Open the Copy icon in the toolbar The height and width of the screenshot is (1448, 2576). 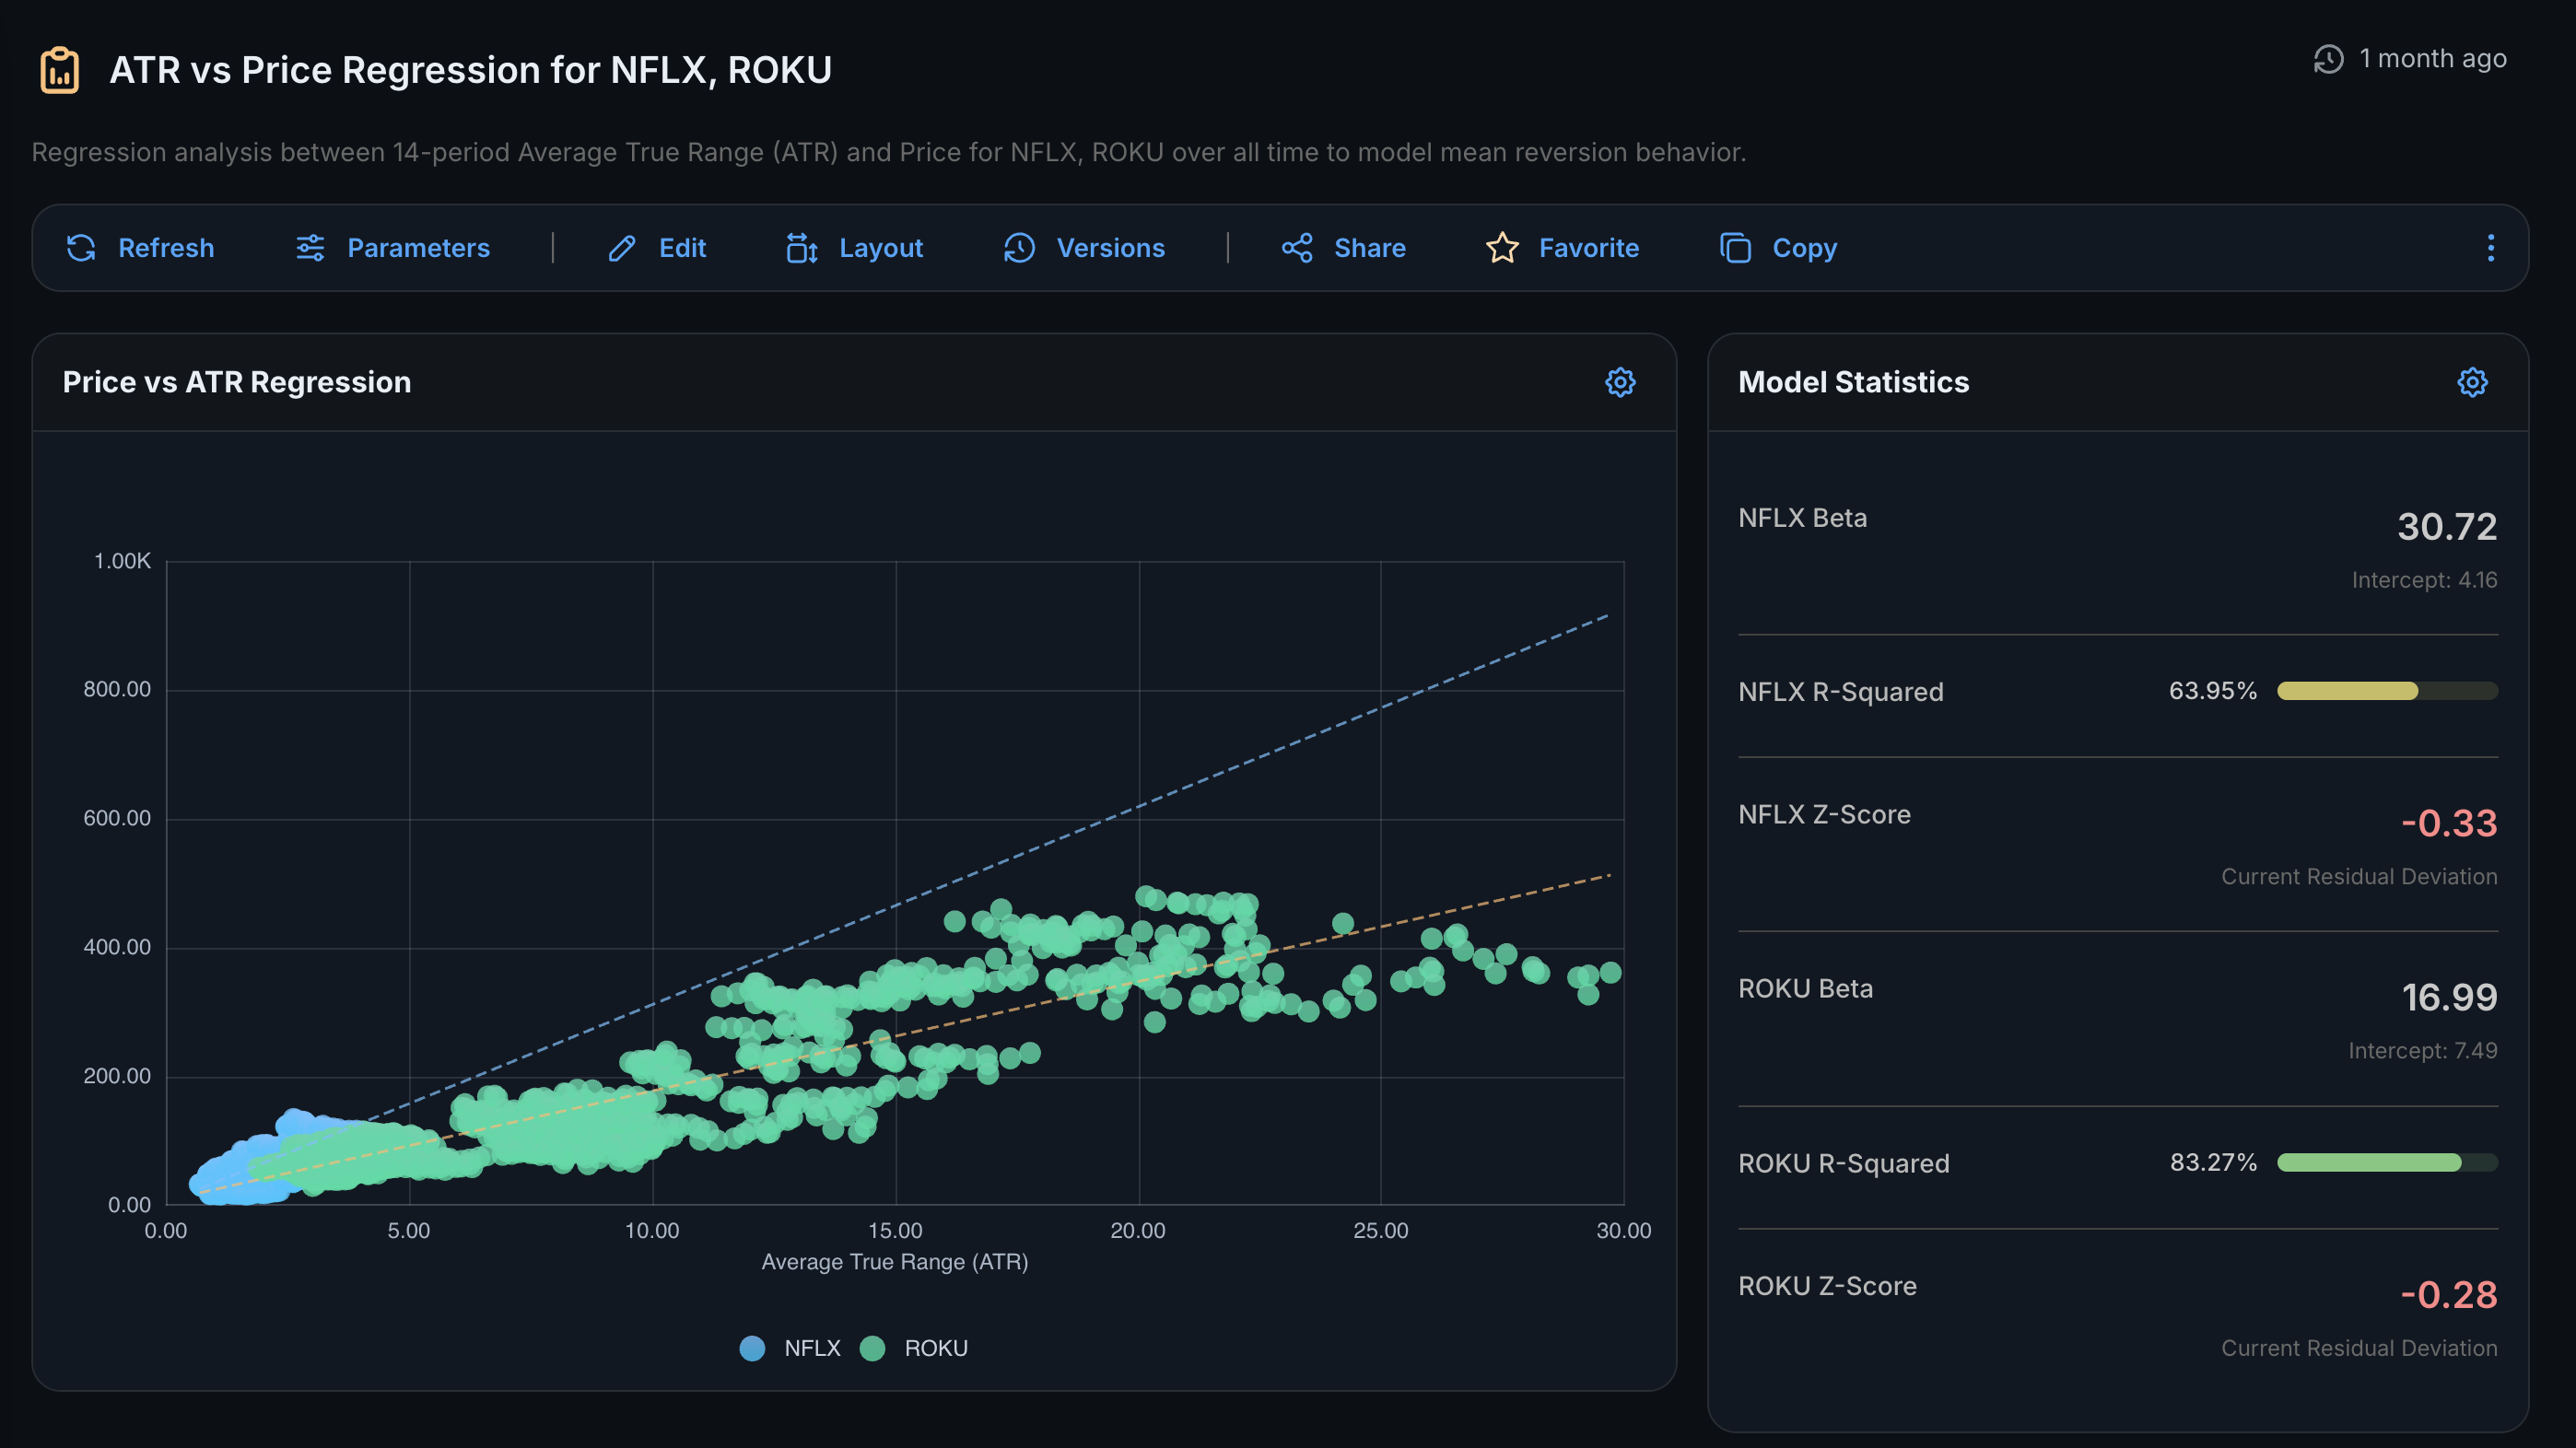pos(1734,247)
